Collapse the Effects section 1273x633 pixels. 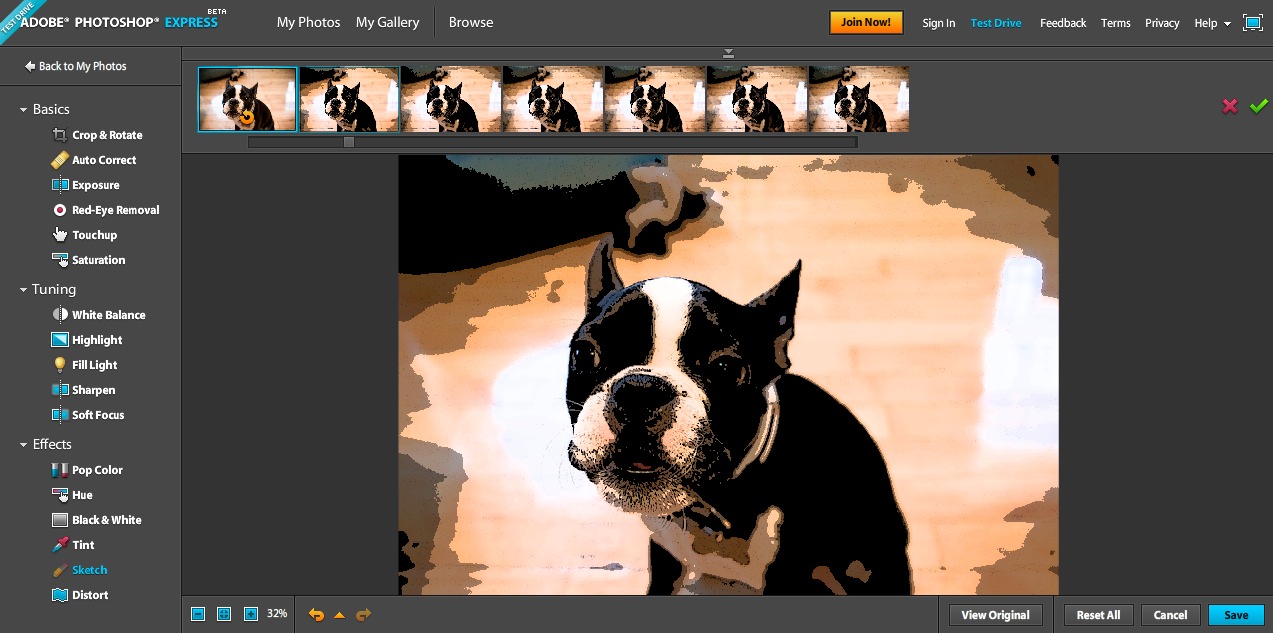coord(24,445)
